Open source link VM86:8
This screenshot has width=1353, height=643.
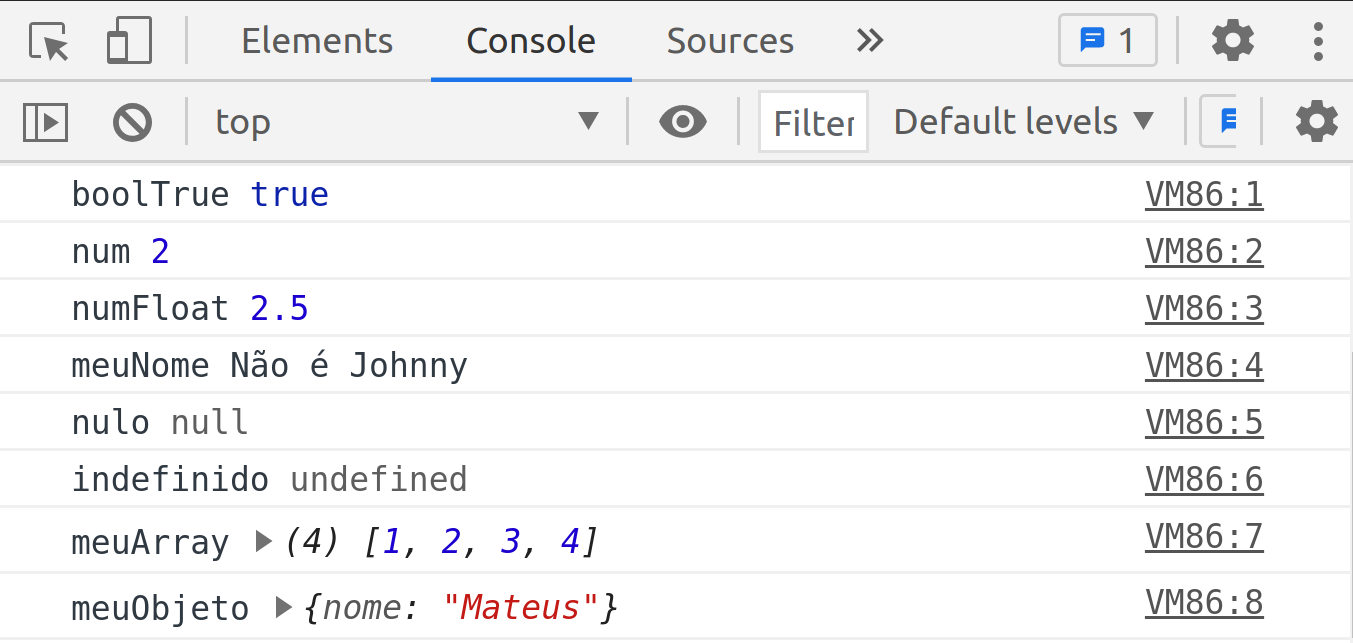click(1204, 601)
